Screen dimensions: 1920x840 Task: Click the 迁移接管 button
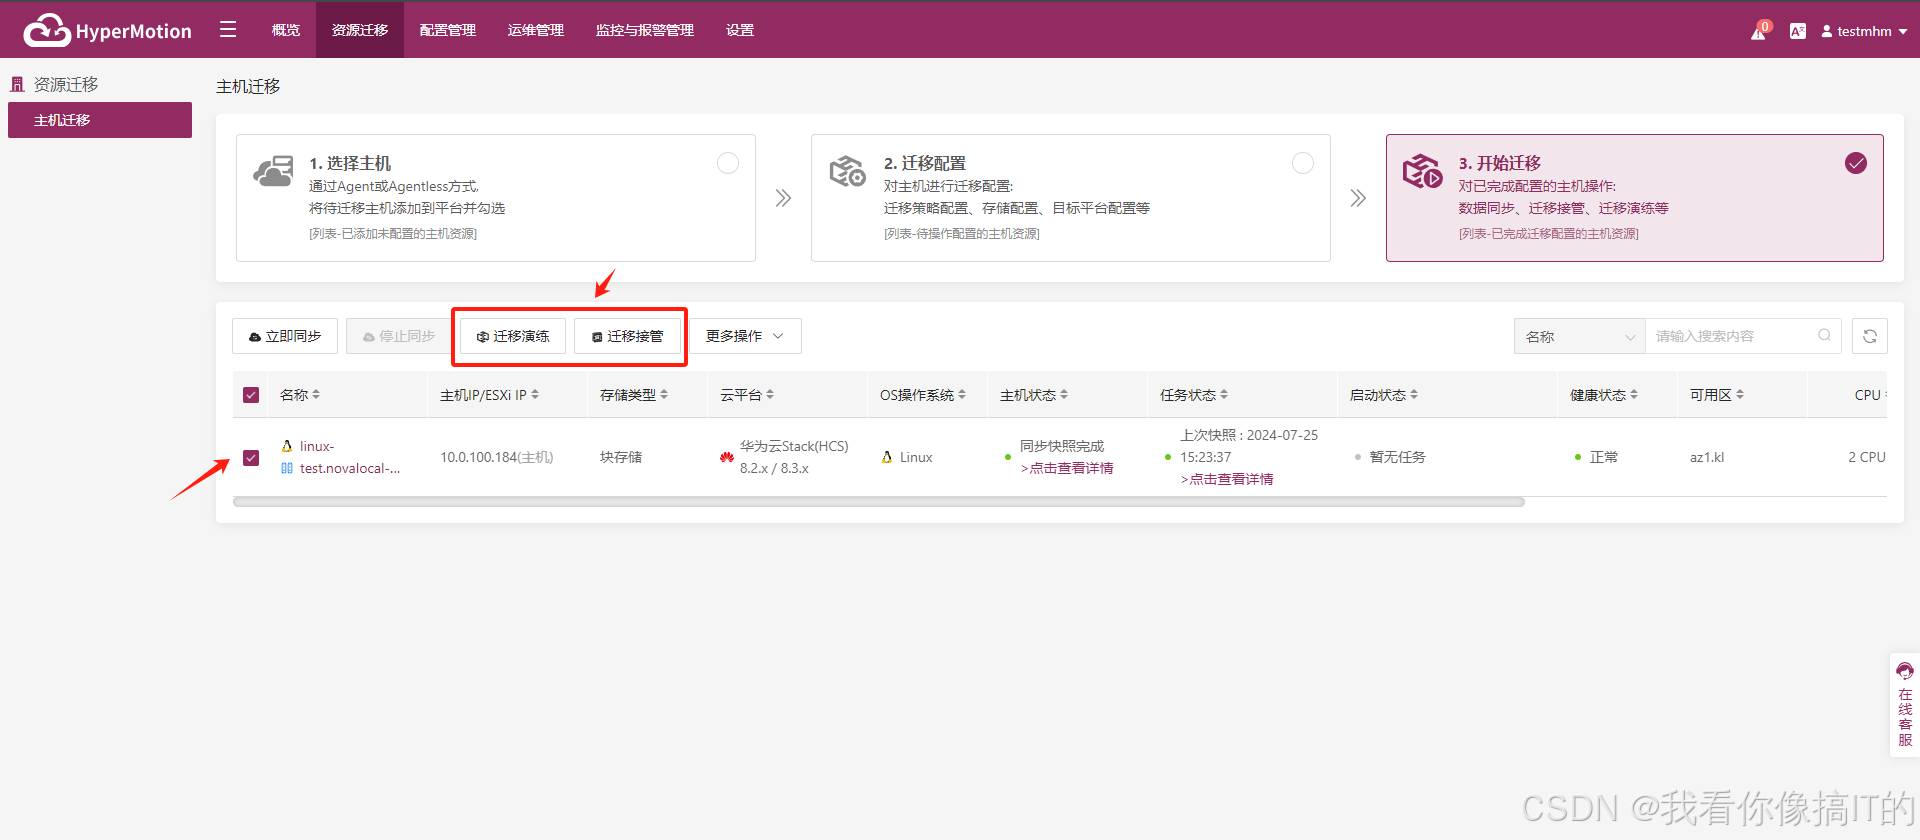(627, 336)
